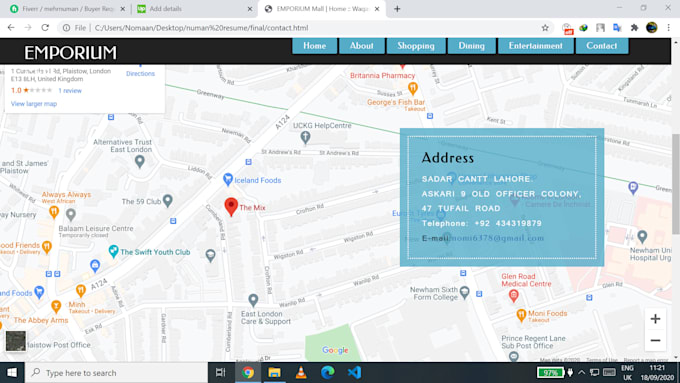Click the Google Translate extension icon
The width and height of the screenshot is (680, 383).
click(617, 28)
